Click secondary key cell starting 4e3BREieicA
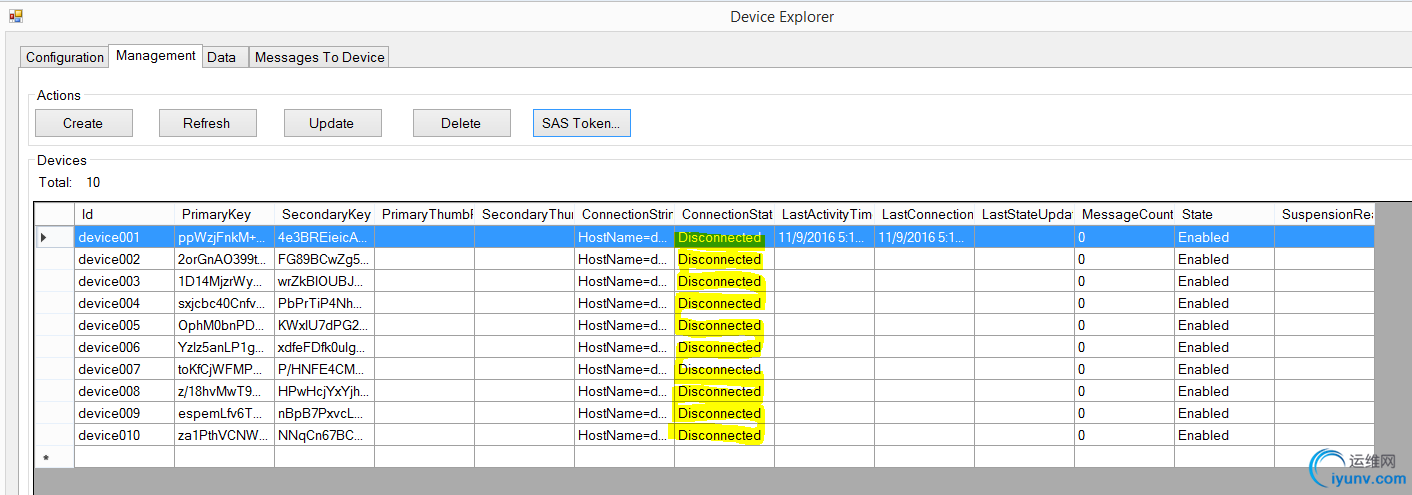The height and width of the screenshot is (495, 1412). [324, 237]
